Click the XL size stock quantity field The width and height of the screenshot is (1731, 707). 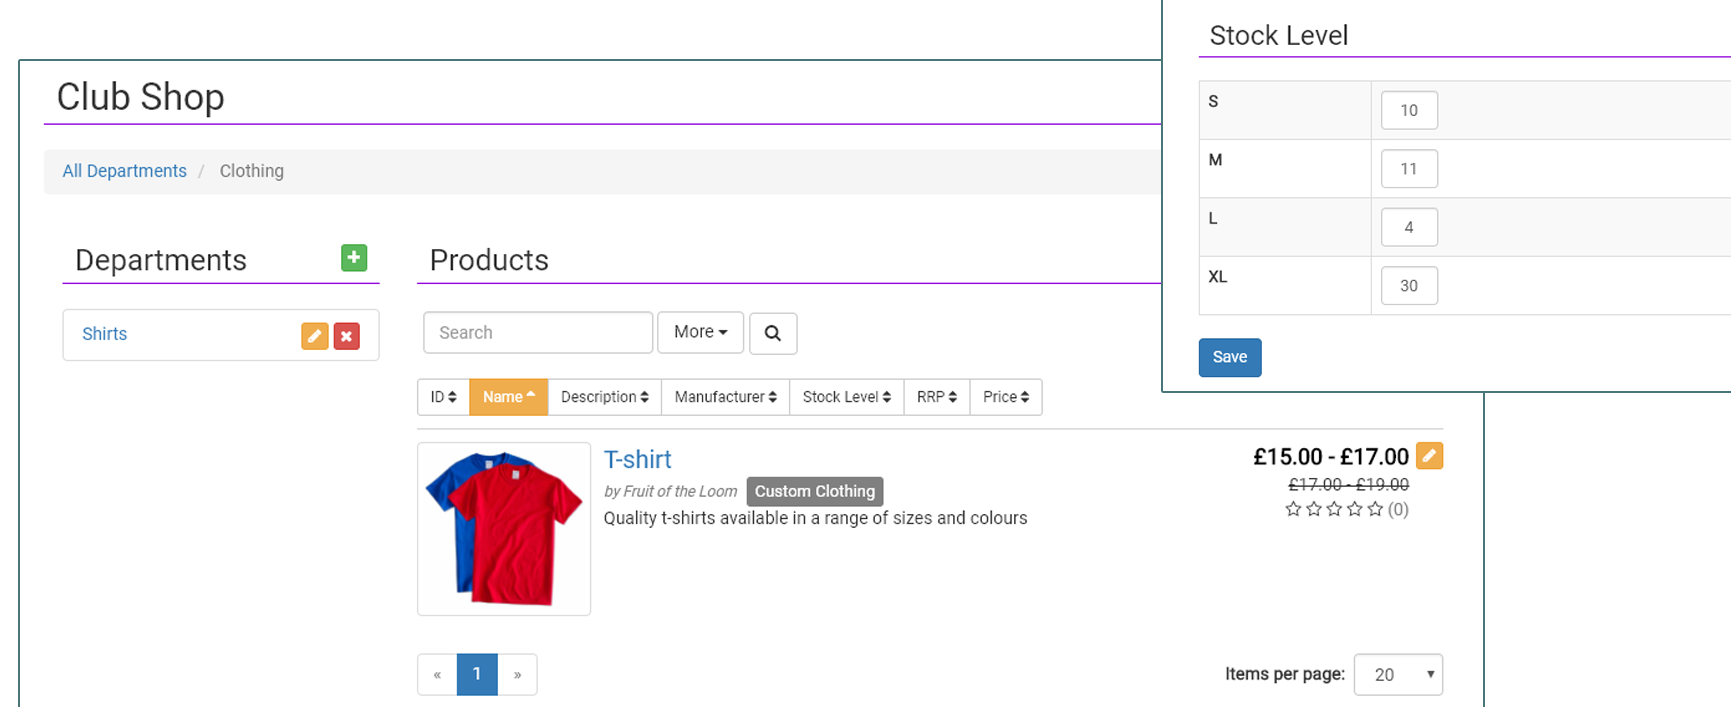[x=1408, y=286]
